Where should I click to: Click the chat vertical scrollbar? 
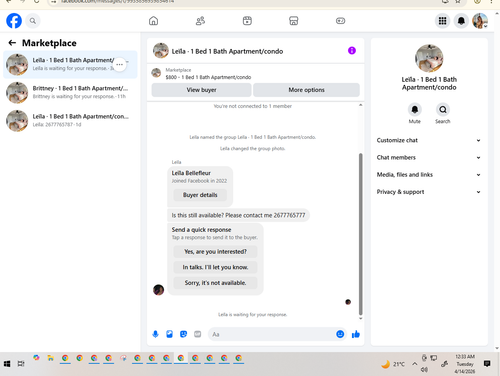[360, 234]
